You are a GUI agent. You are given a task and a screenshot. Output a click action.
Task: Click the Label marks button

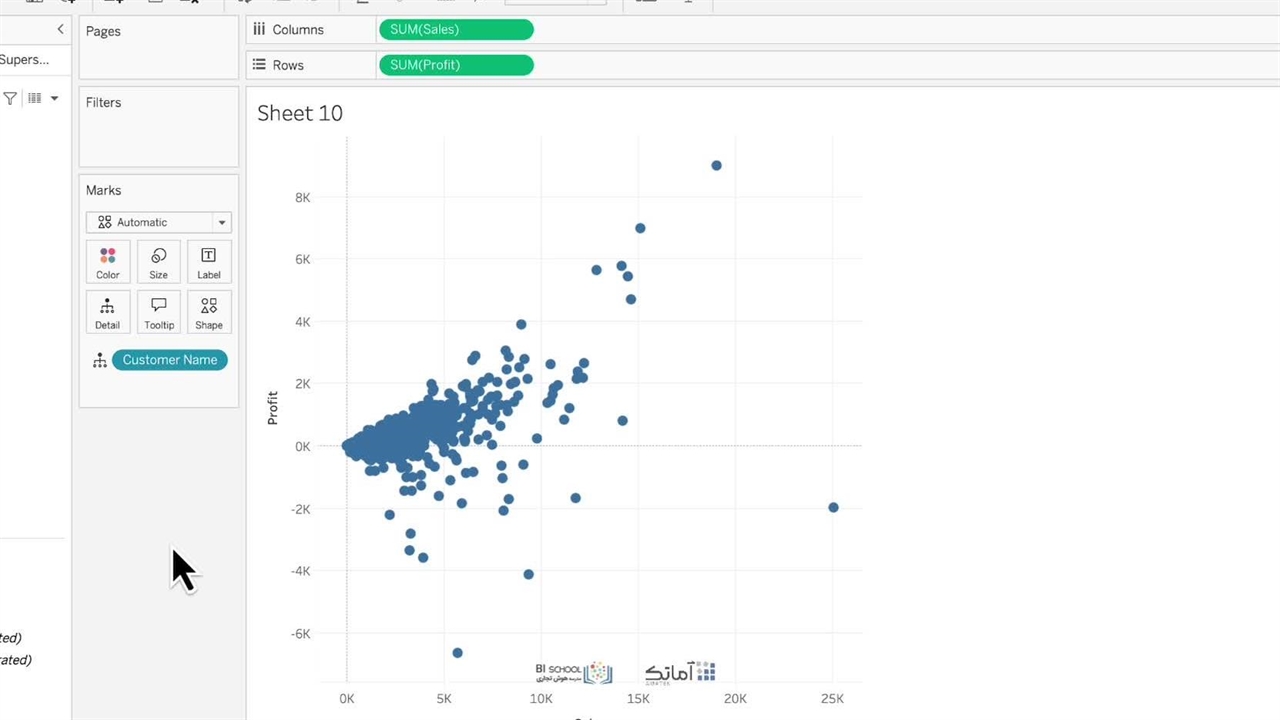[x=209, y=261]
